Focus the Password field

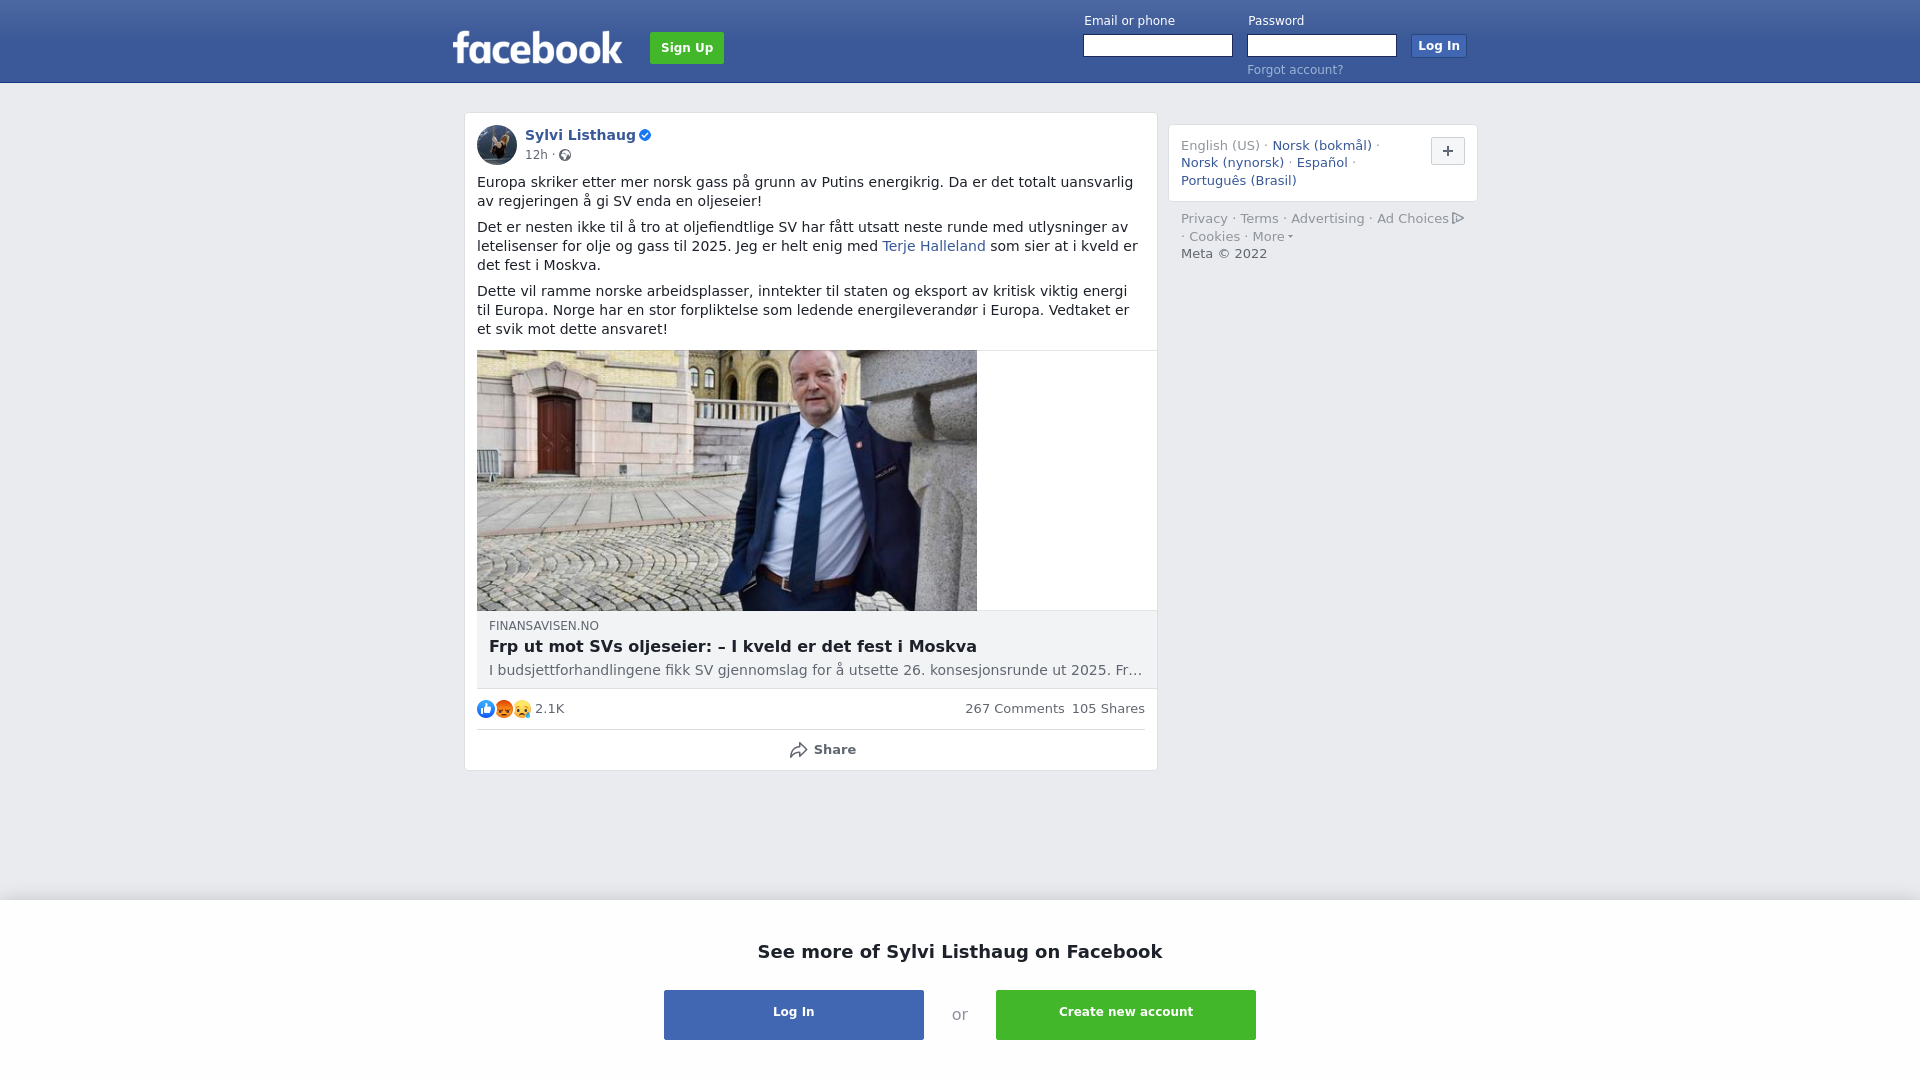(1322, 46)
